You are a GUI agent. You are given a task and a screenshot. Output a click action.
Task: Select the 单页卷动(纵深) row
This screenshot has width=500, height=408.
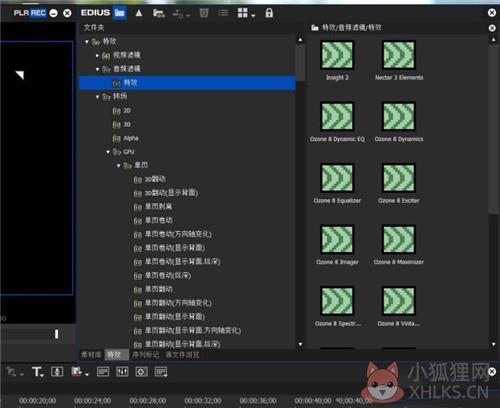[x=162, y=276]
